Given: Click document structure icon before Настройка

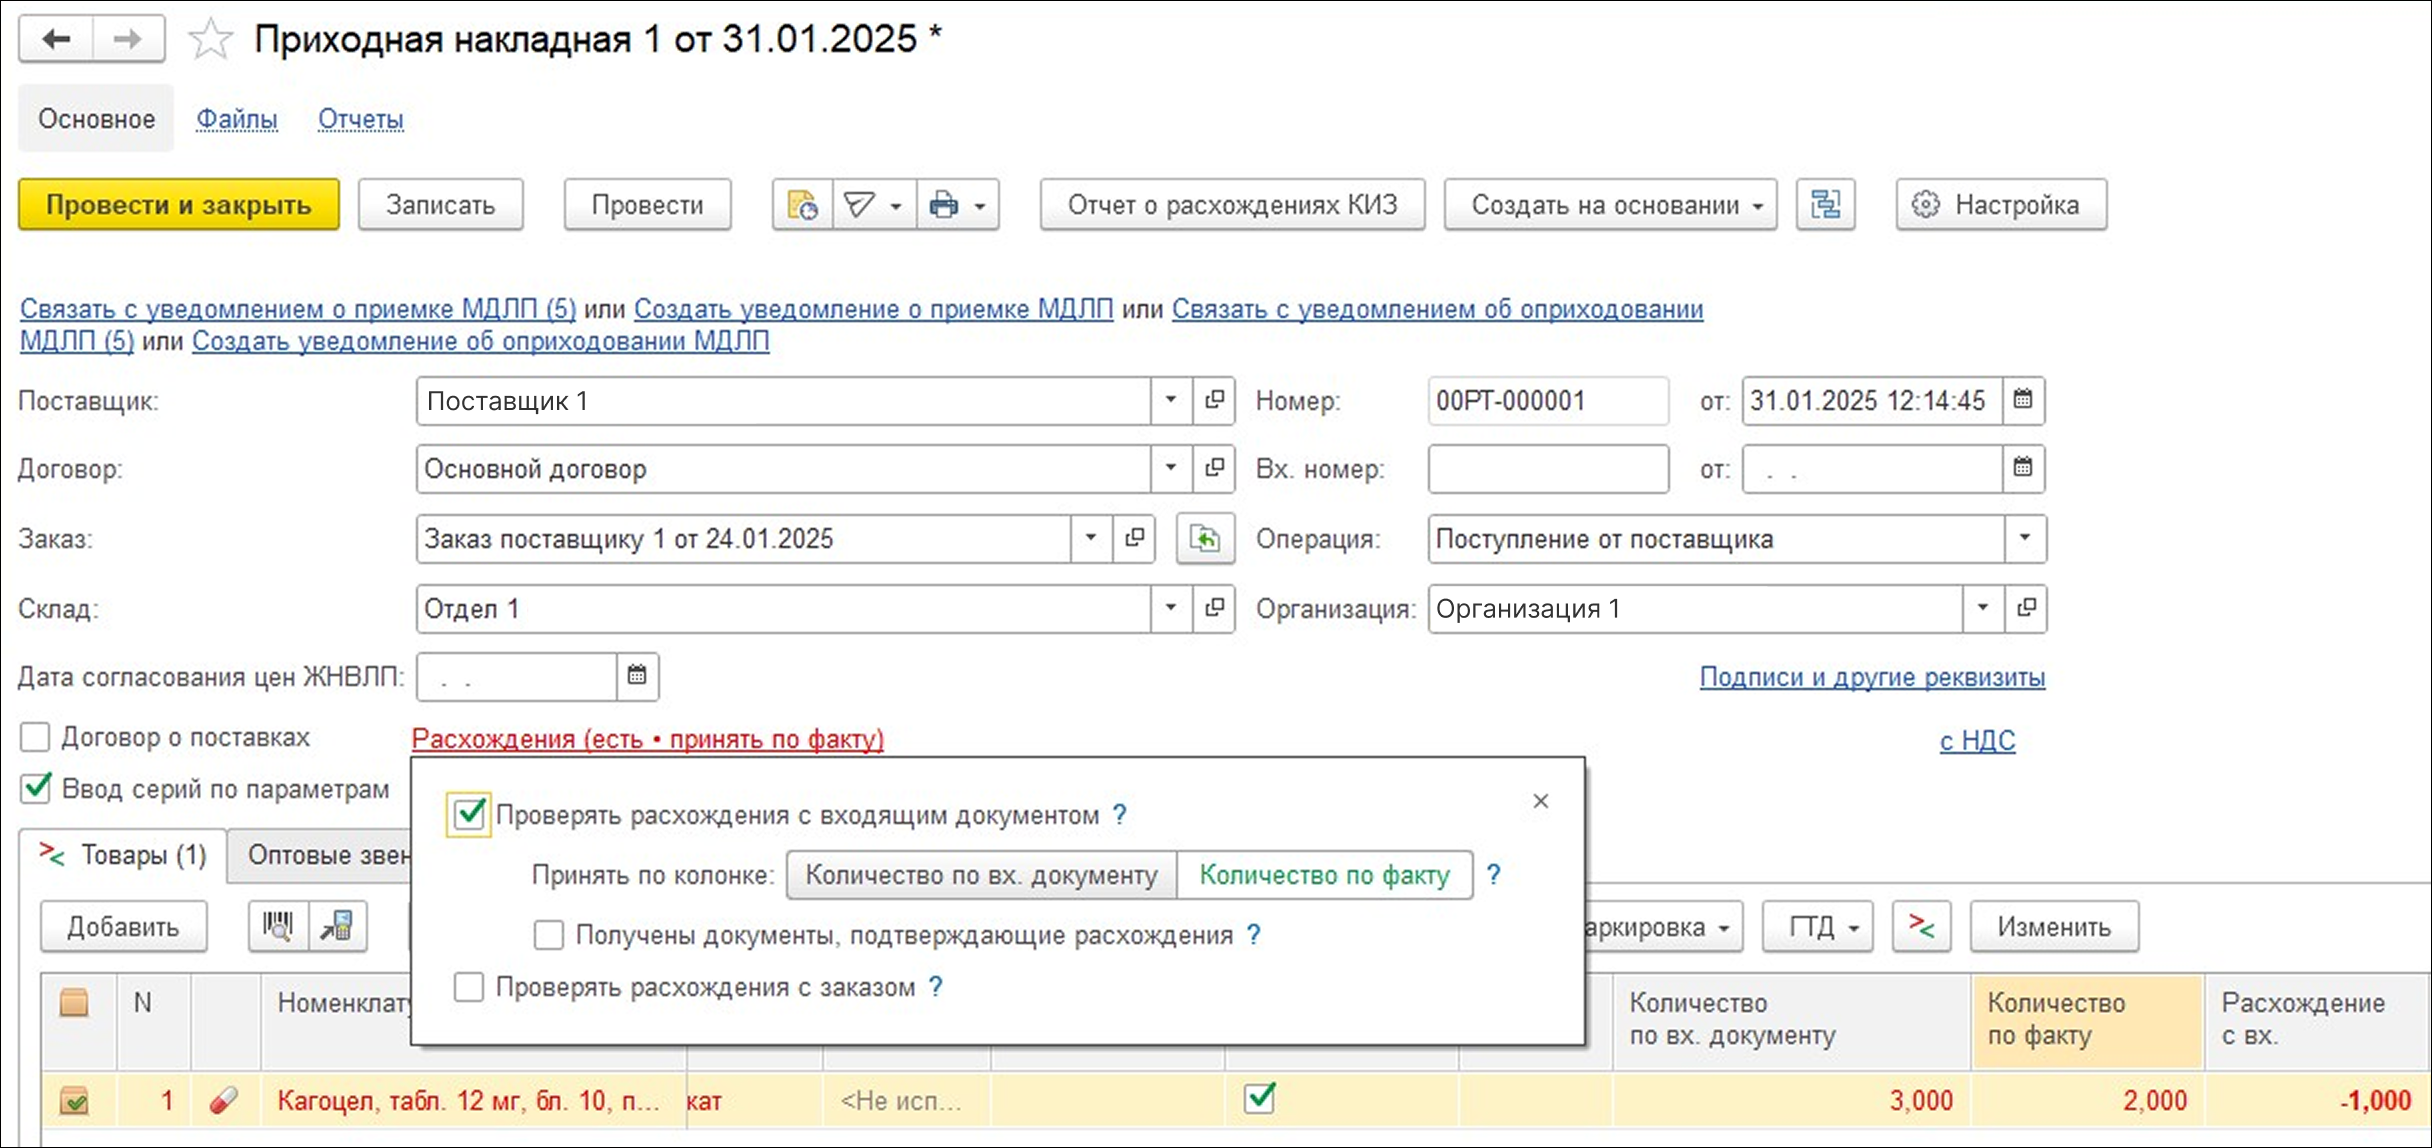Looking at the screenshot, I should click(x=1825, y=205).
